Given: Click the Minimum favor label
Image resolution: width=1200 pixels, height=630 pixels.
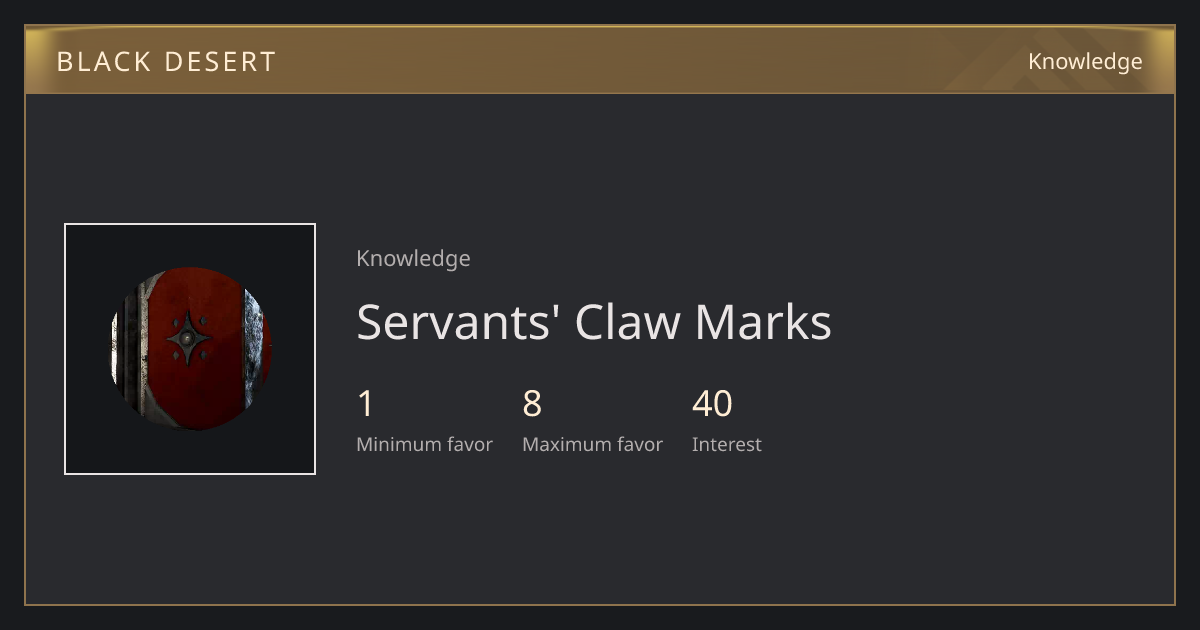Looking at the screenshot, I should pos(424,445).
